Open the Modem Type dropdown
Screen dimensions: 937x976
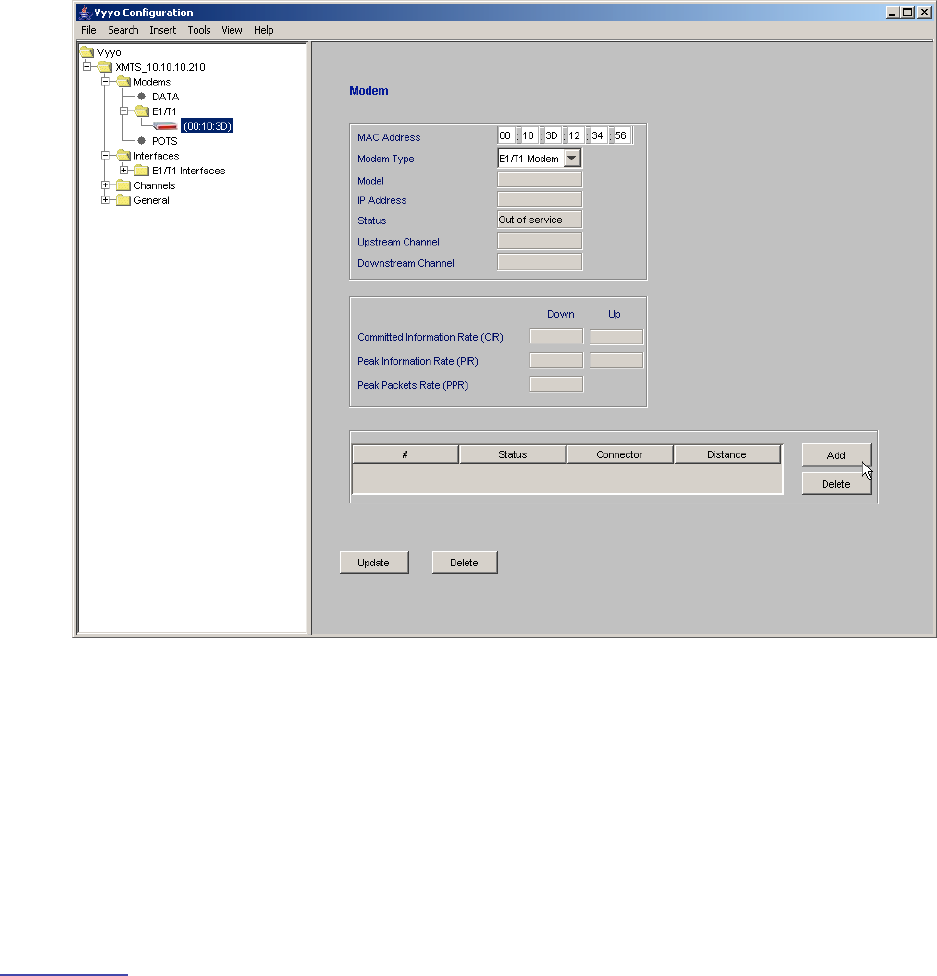(x=572, y=158)
